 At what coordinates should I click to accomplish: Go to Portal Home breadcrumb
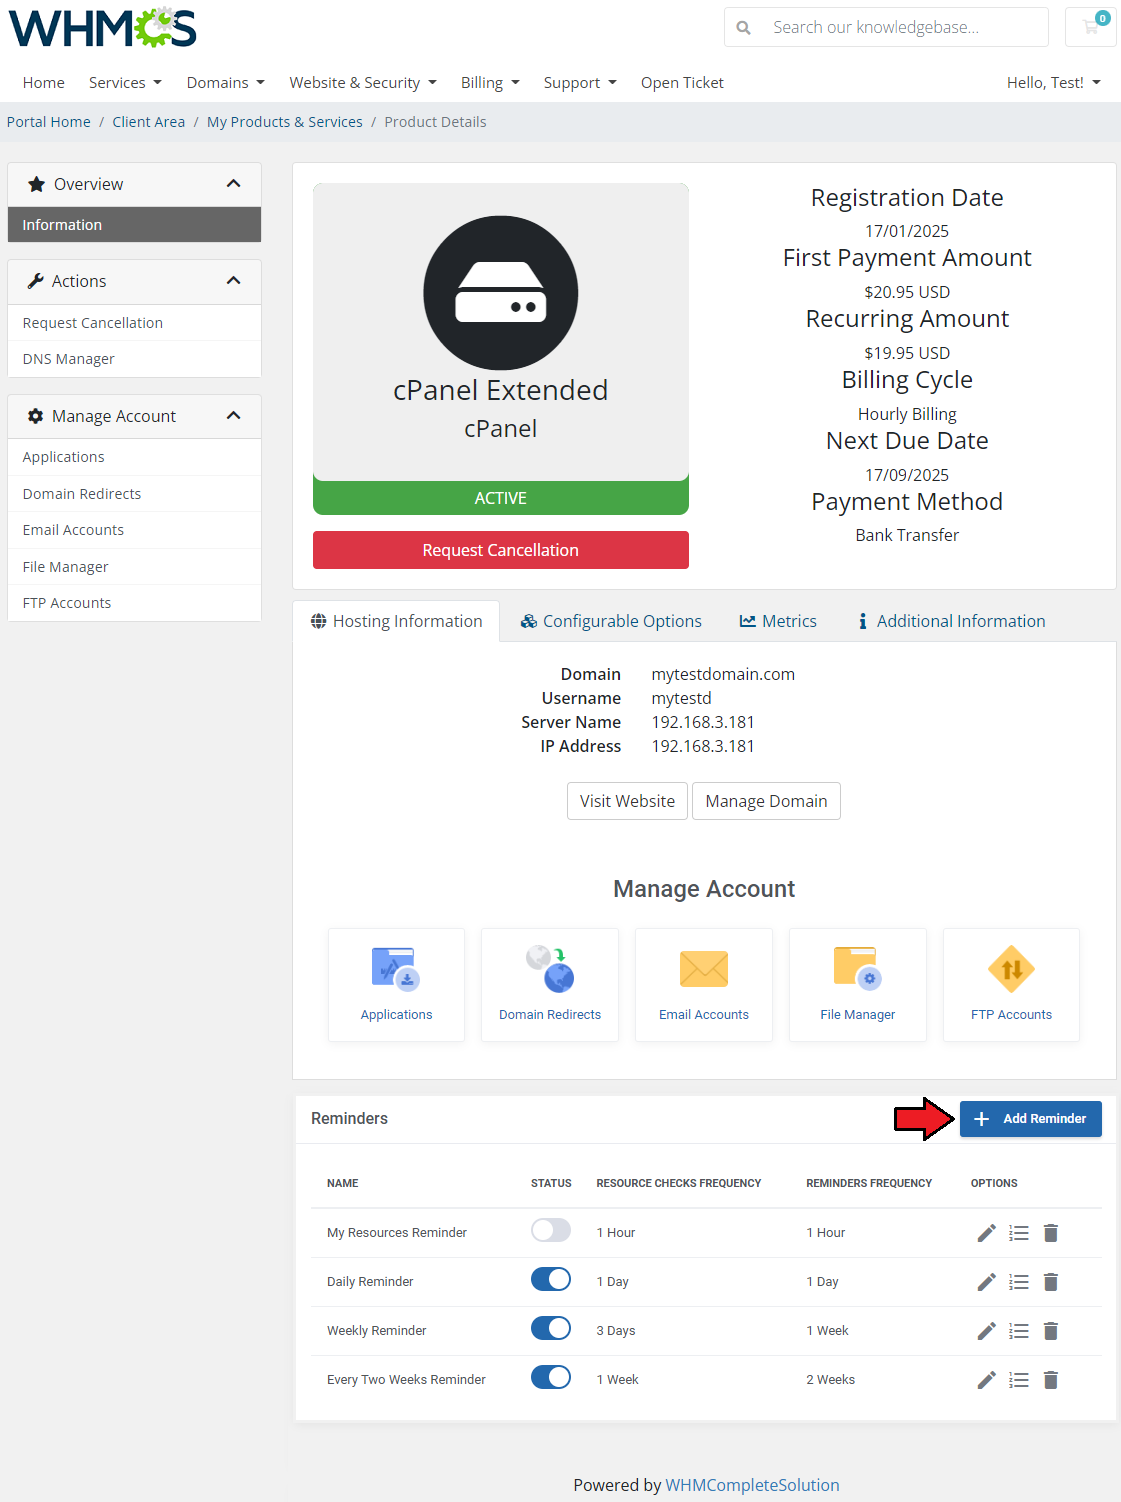coord(49,122)
